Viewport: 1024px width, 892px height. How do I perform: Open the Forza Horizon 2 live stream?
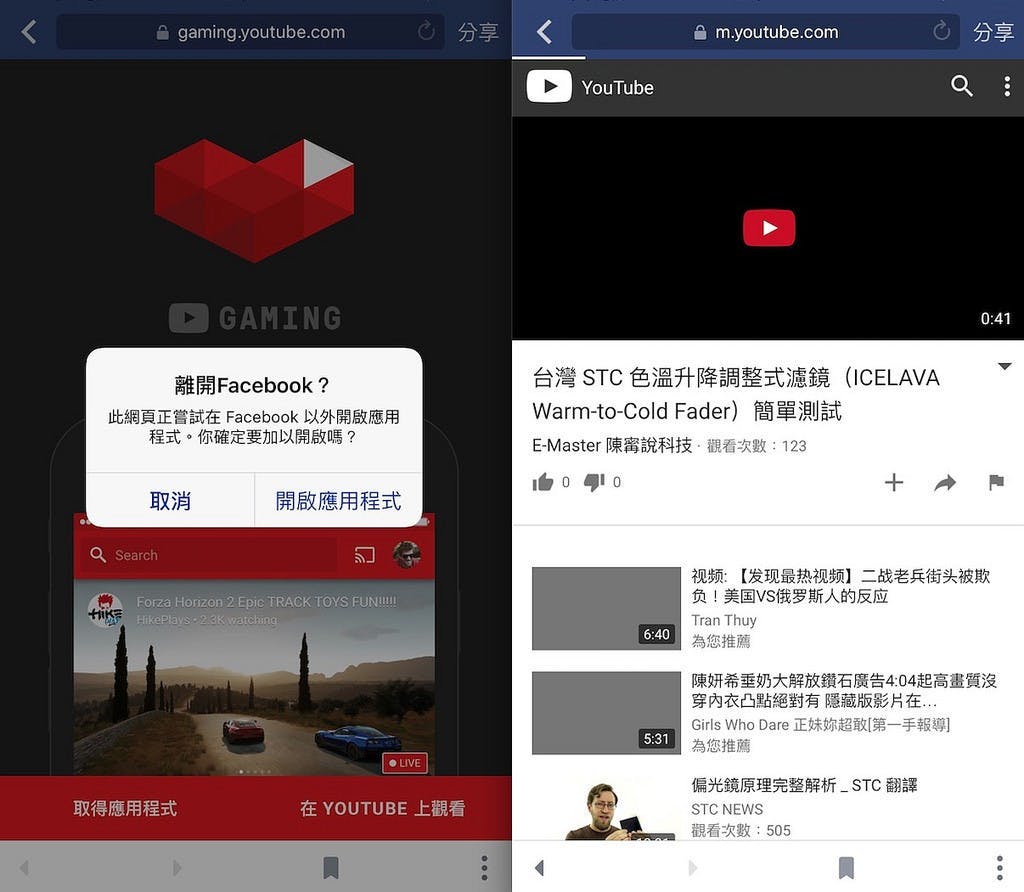254,677
